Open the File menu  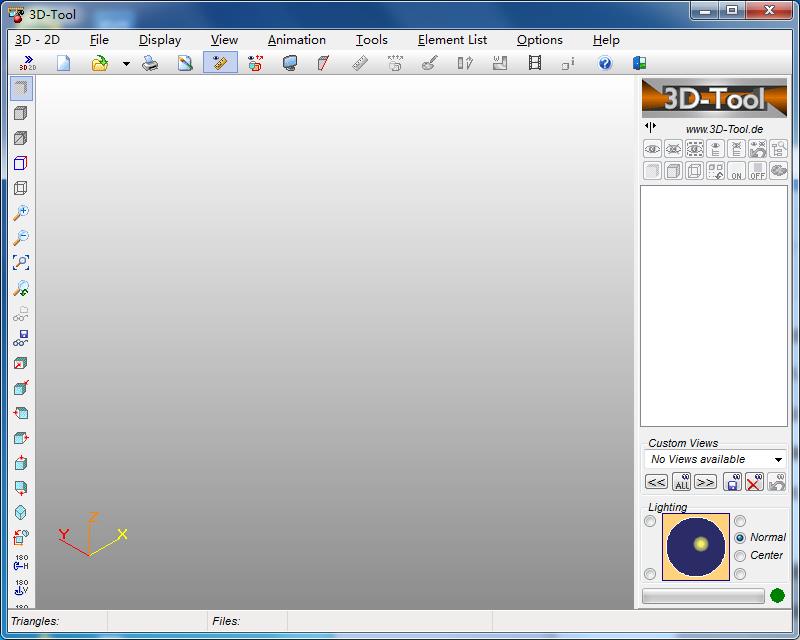pos(99,40)
